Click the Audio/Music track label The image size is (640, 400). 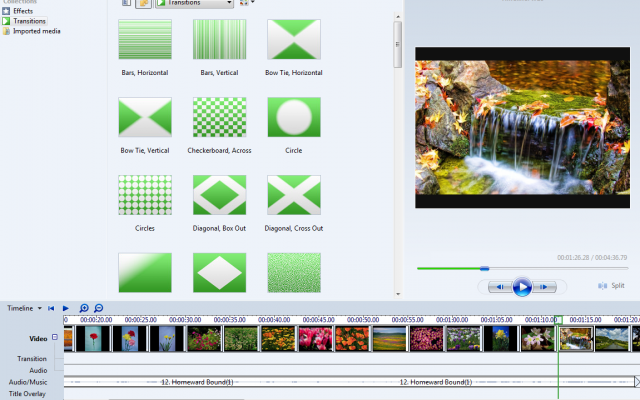click(28, 382)
